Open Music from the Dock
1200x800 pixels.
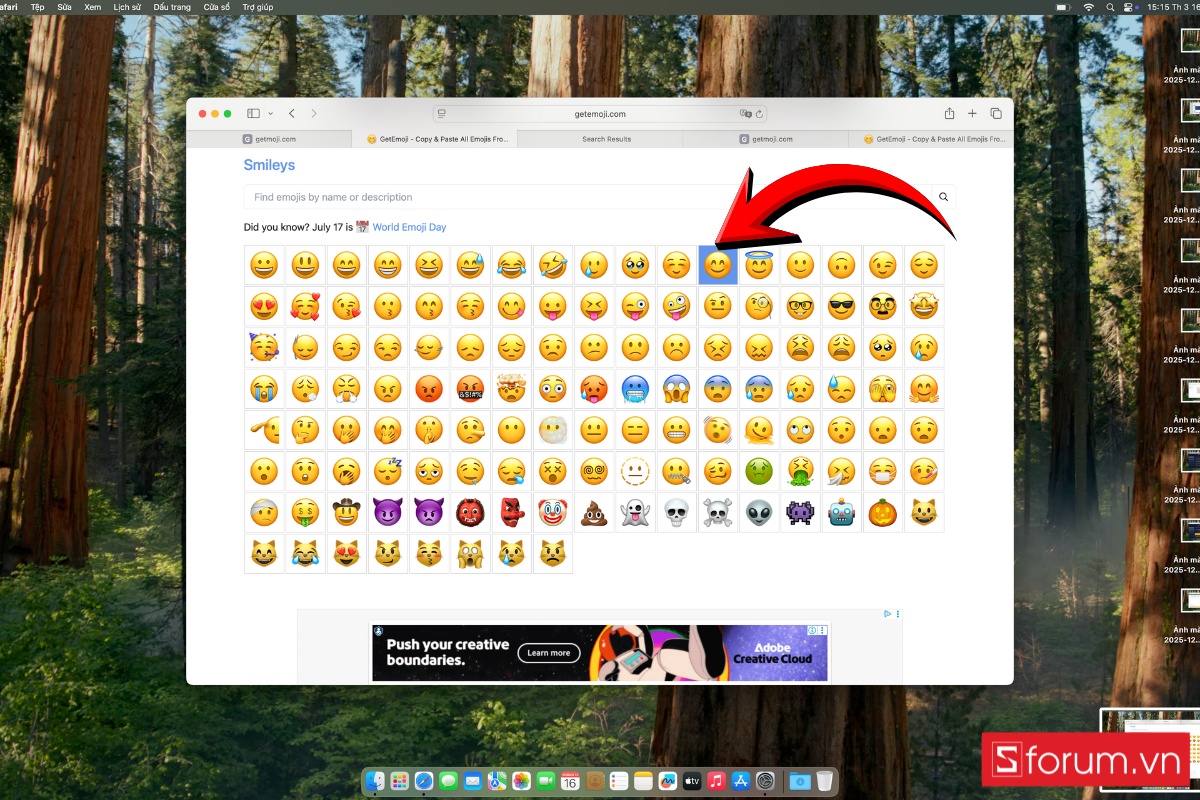[716, 781]
